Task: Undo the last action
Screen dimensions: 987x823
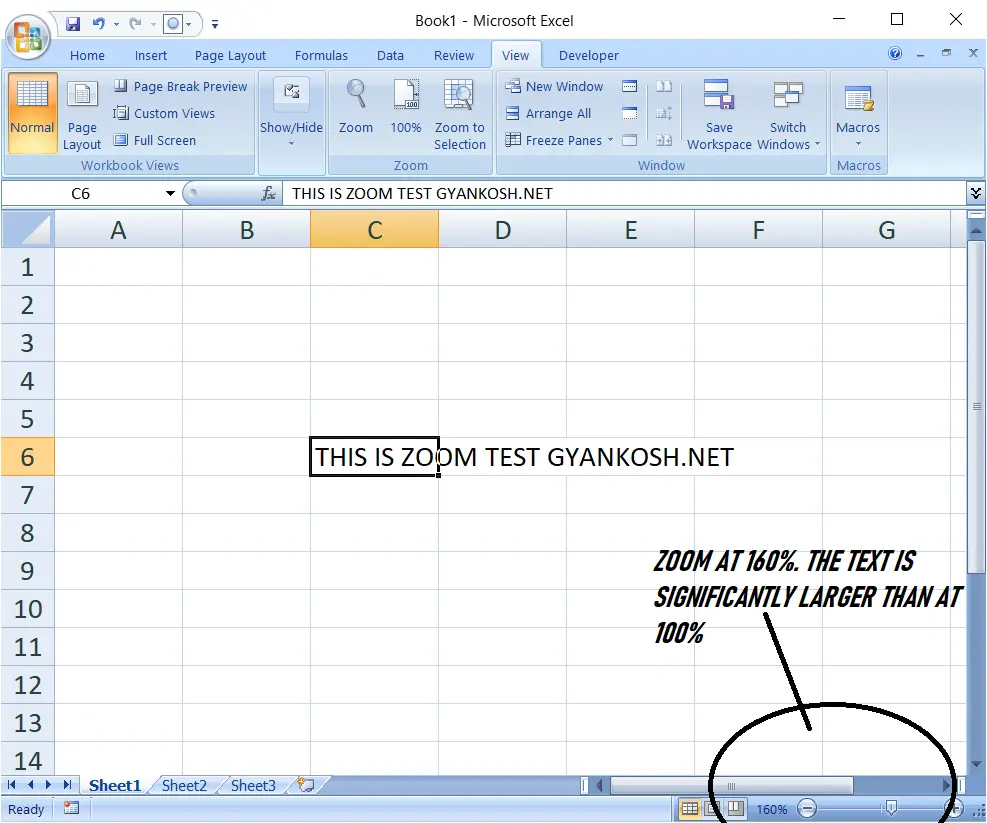Action: (x=98, y=24)
